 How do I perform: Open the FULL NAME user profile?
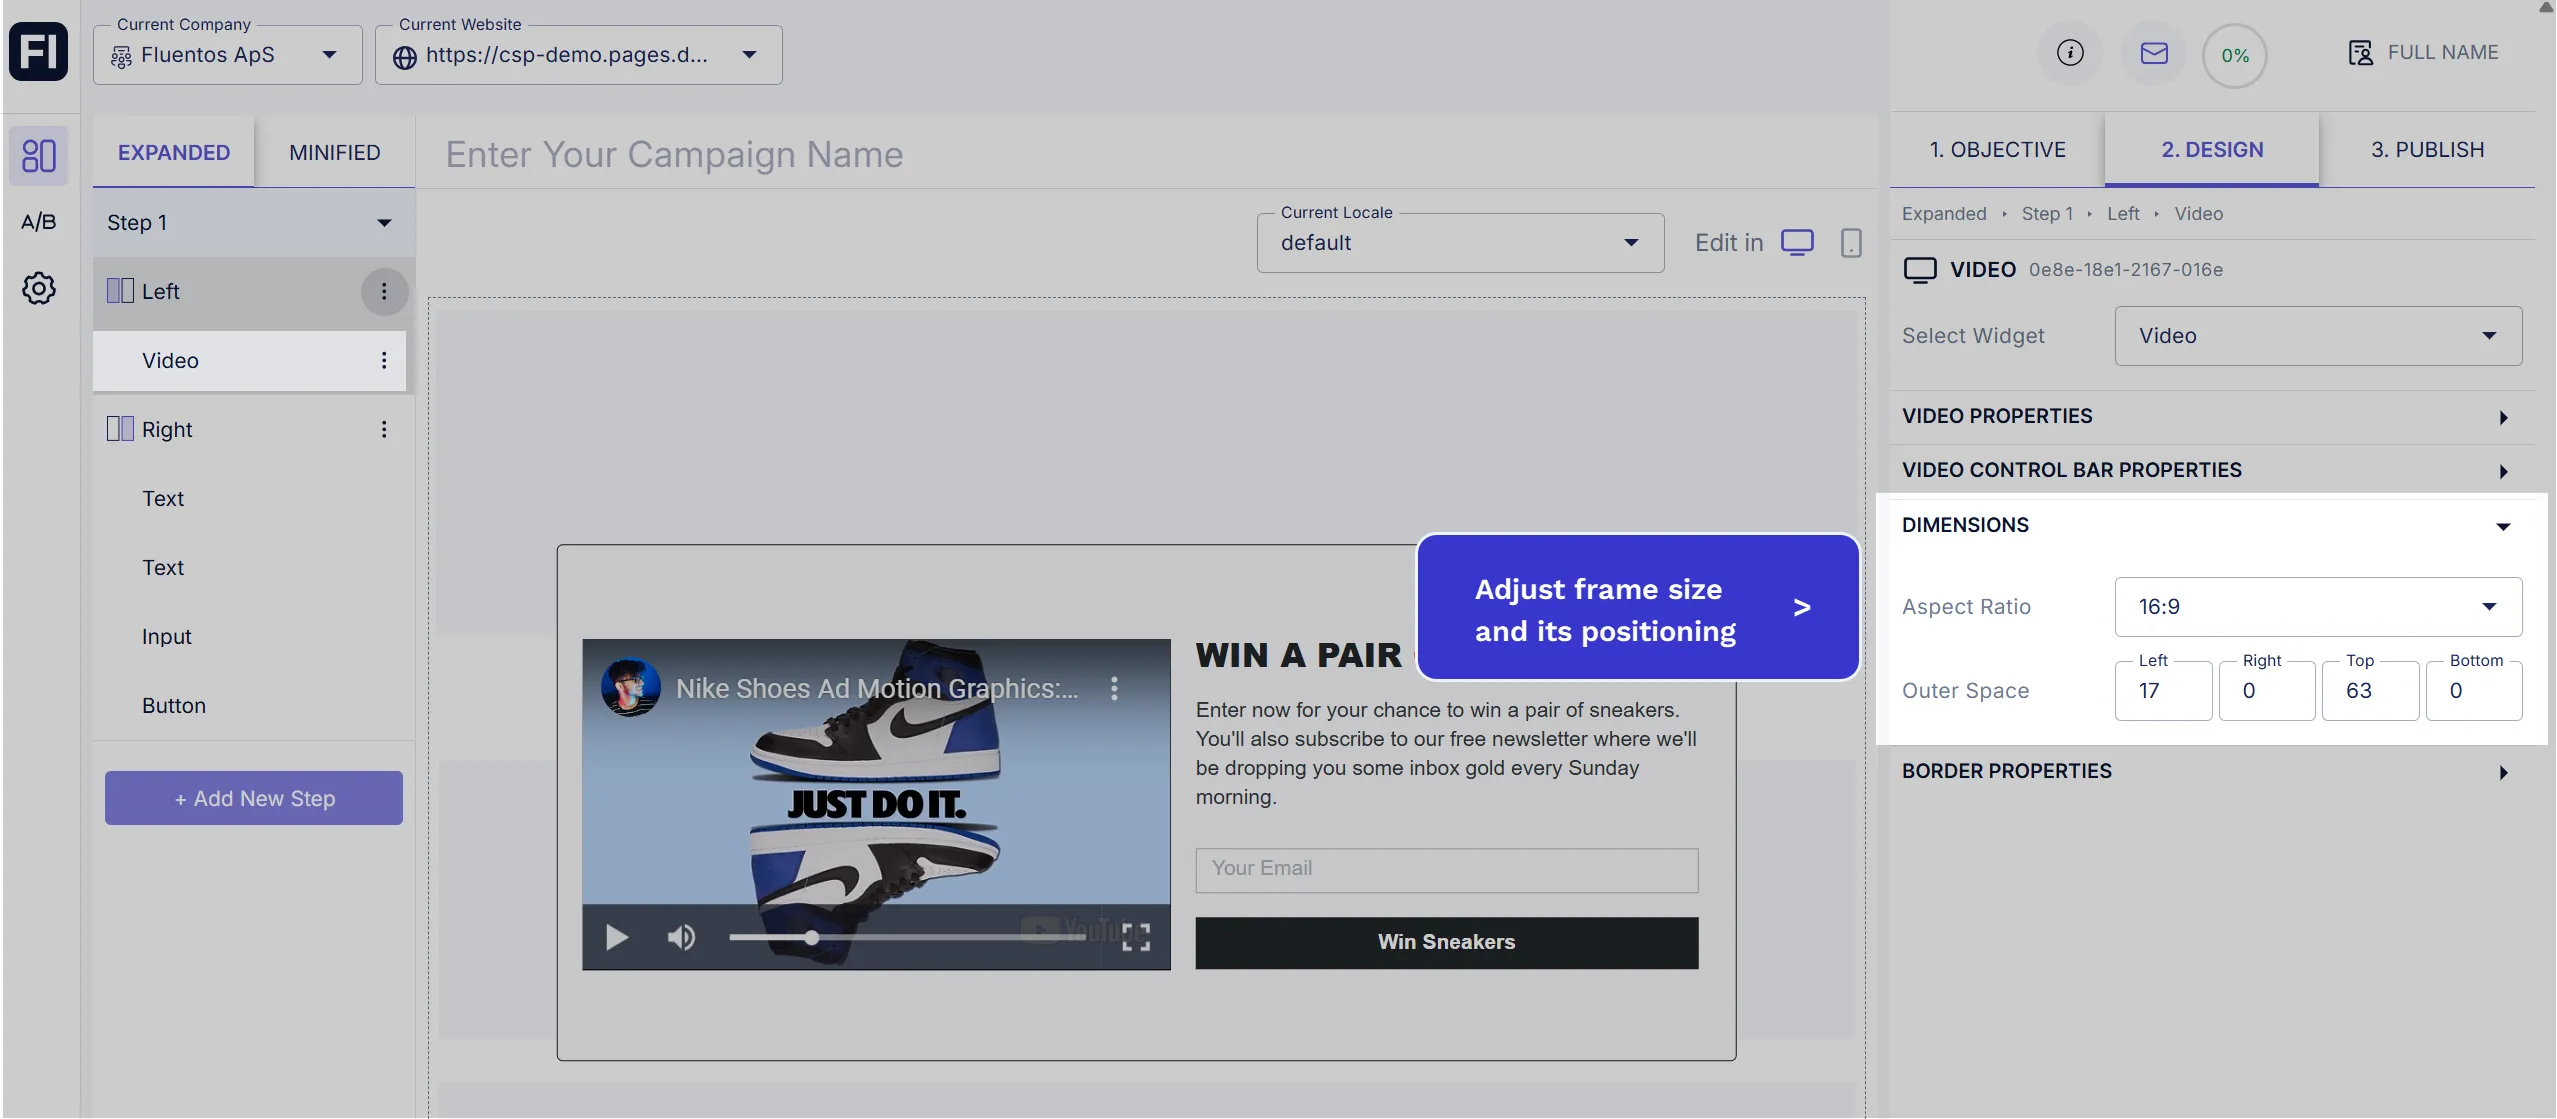2422,52
